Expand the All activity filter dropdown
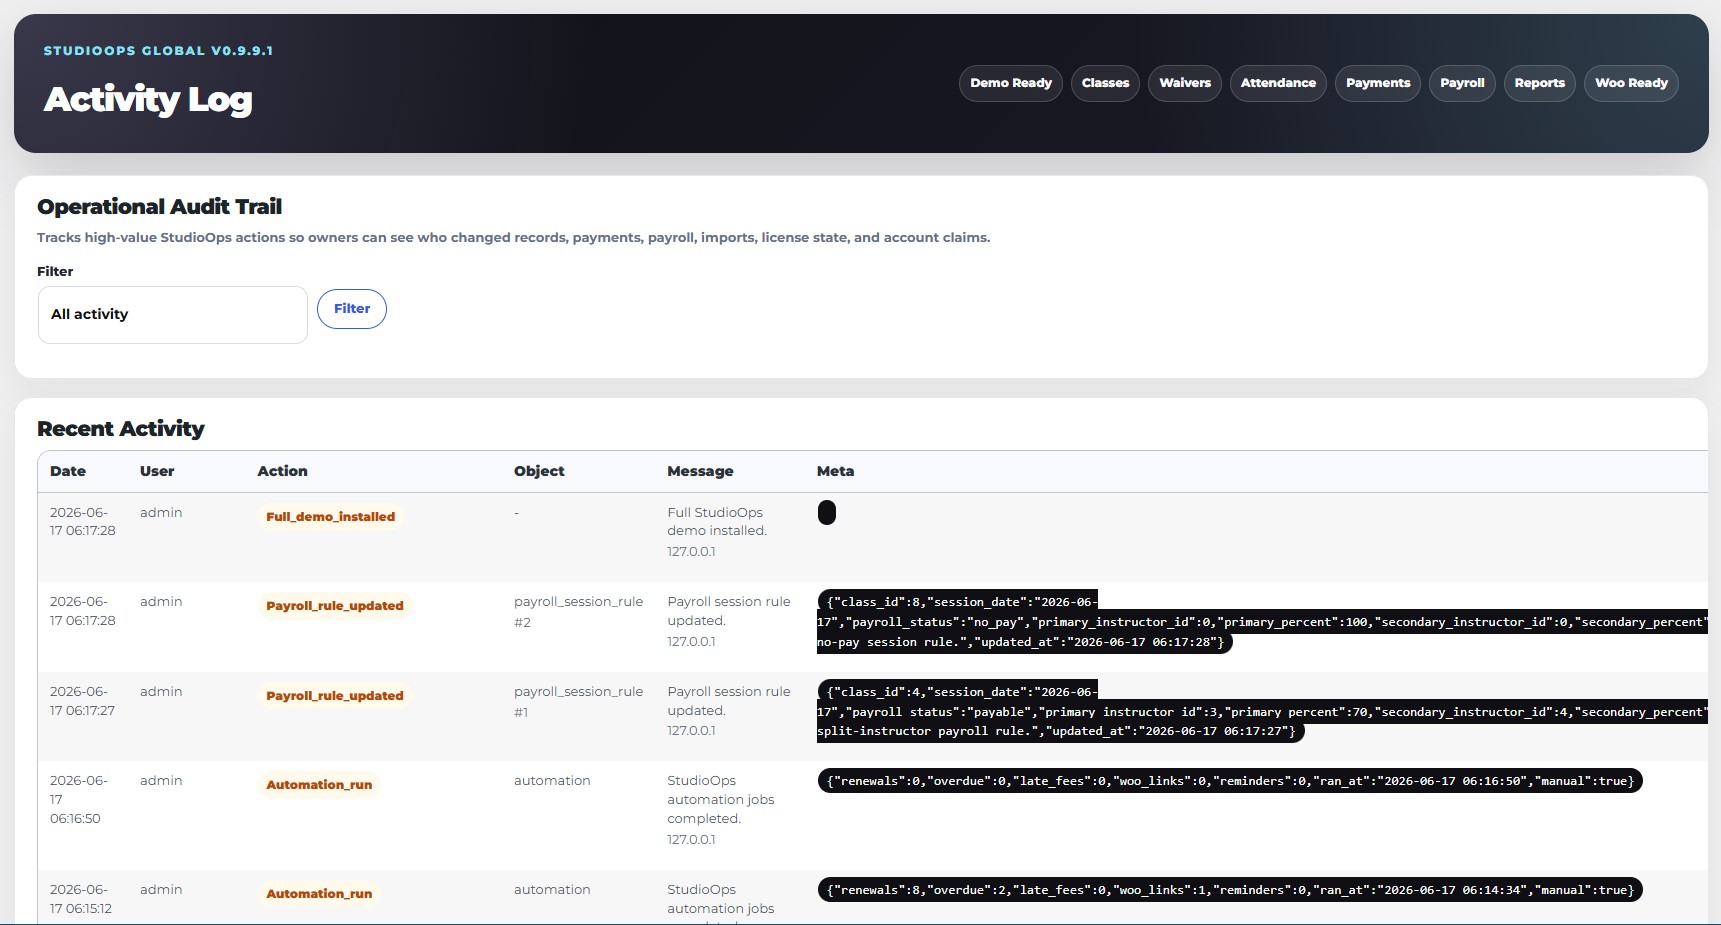Screen dimensions: 1721x925 coord(173,315)
